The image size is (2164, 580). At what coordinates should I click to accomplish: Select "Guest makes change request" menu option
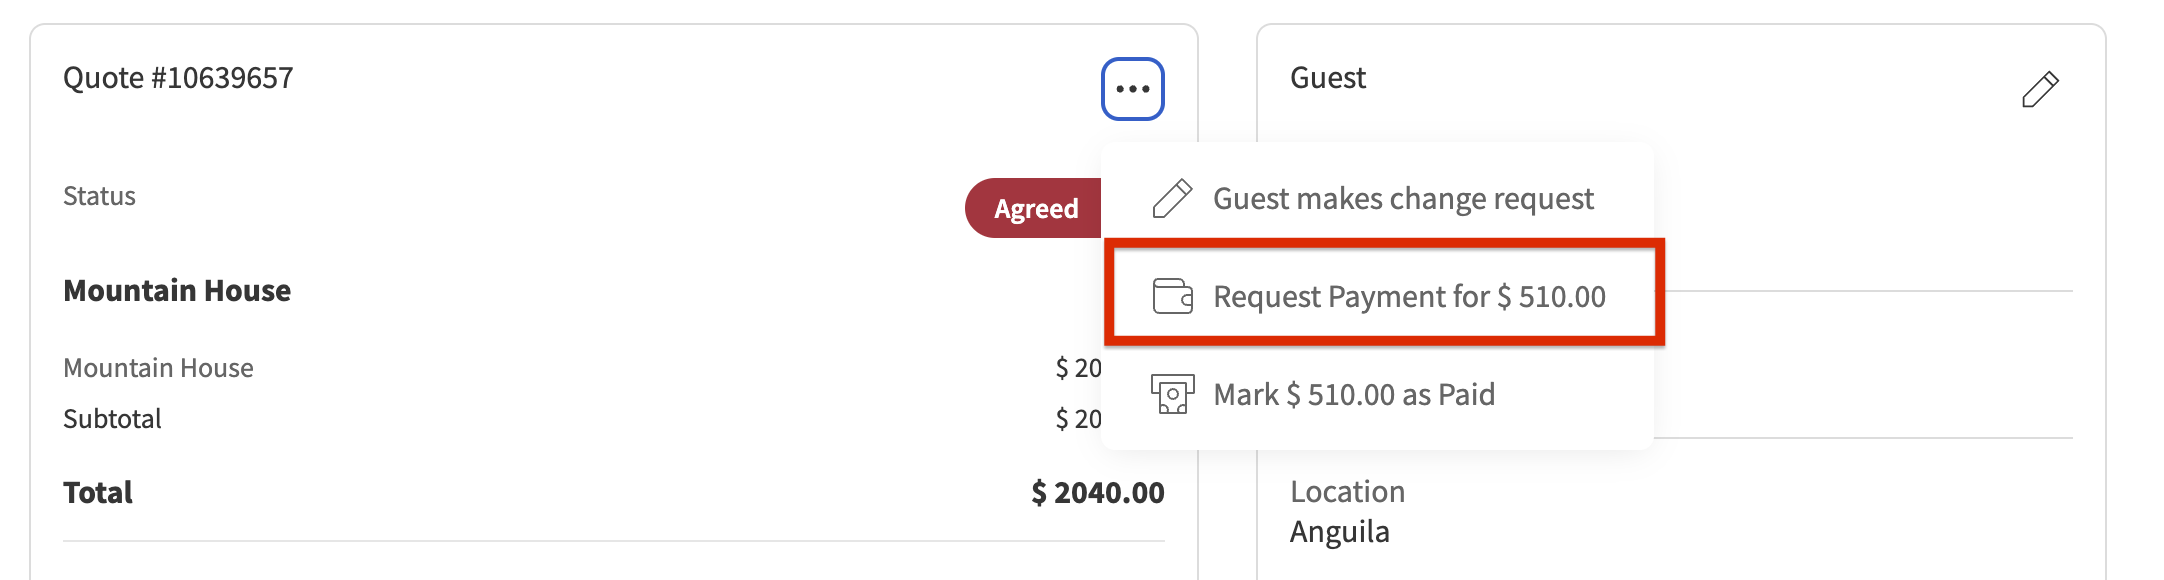tap(1402, 198)
